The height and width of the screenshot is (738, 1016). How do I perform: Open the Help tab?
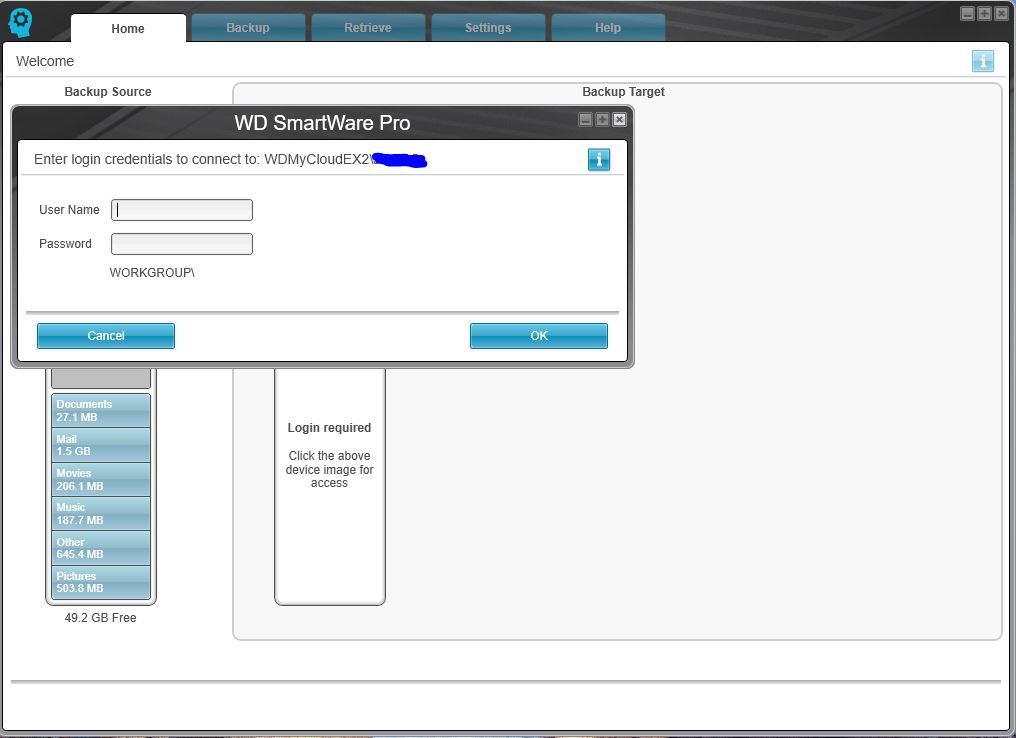608,28
